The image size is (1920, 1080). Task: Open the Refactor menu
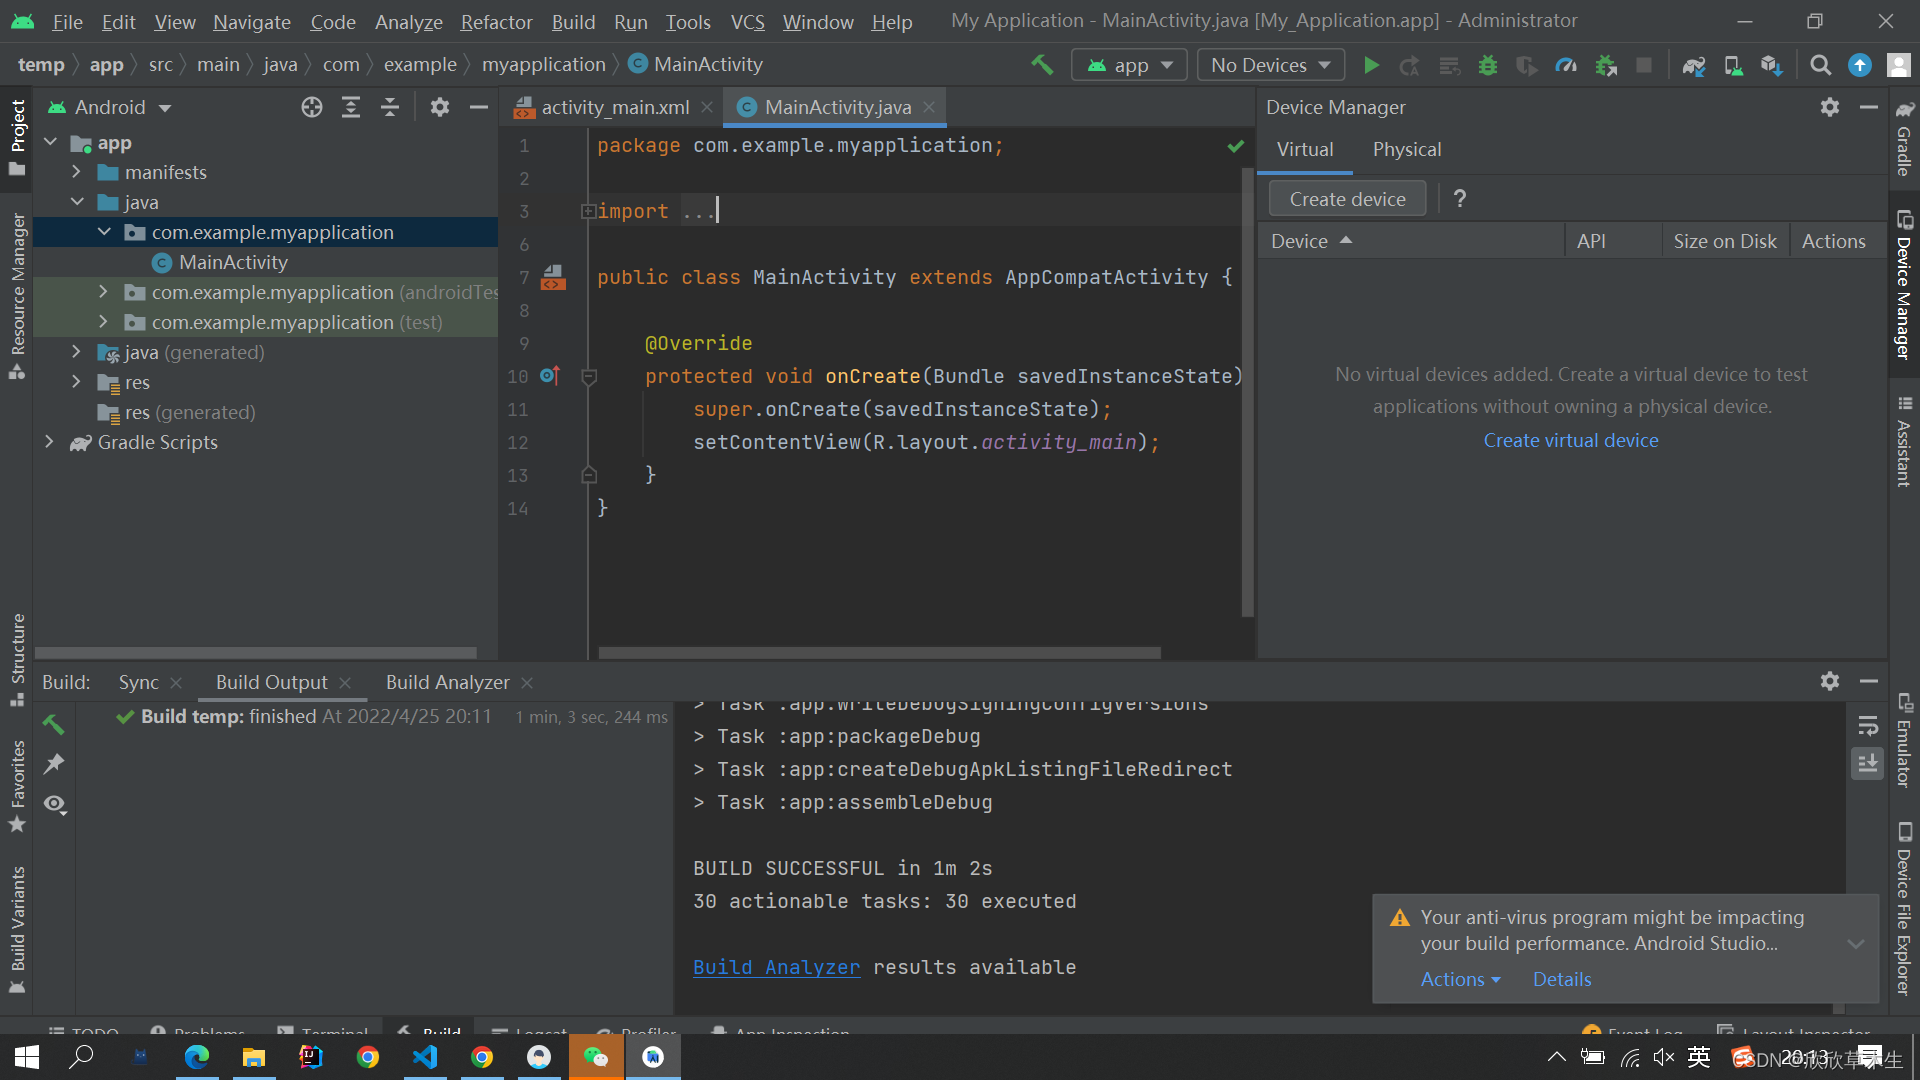tap(496, 22)
